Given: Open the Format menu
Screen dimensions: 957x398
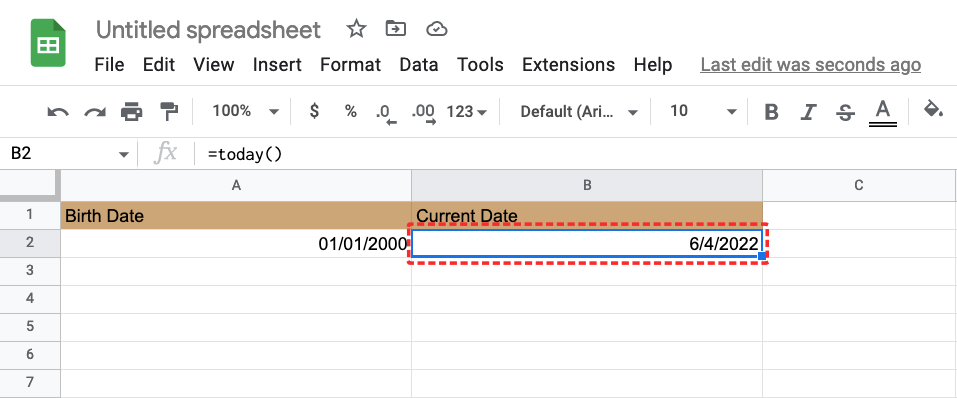Looking at the screenshot, I should click(350, 65).
